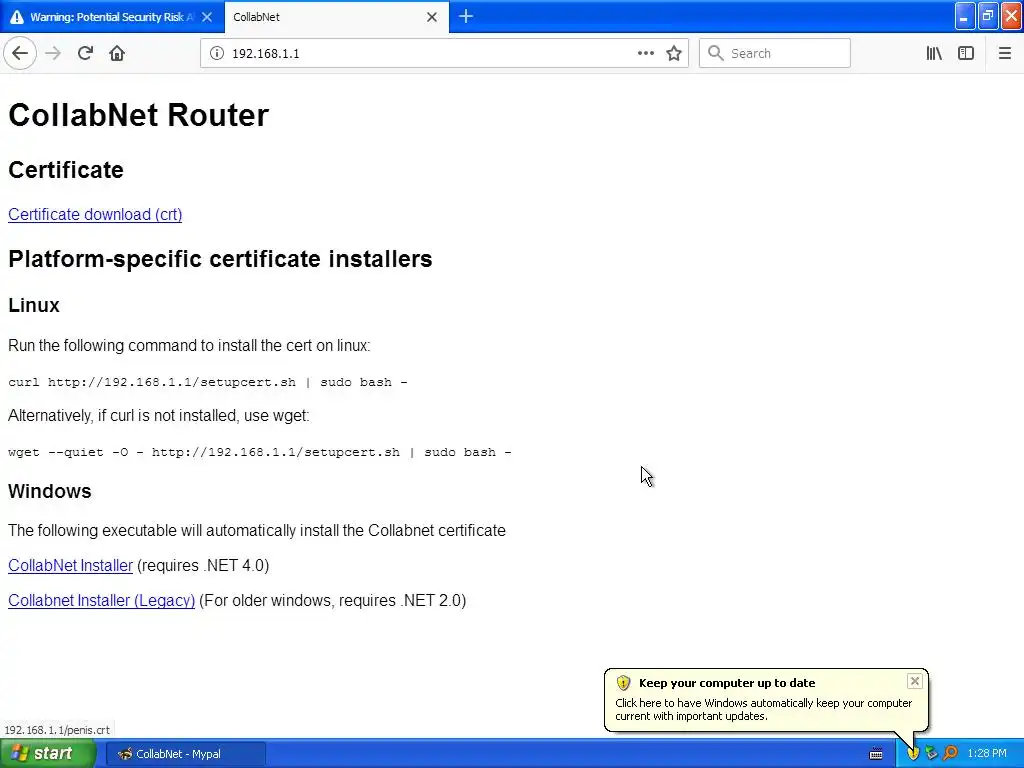Click the wget --quiet setupcert.sh command text
Screen dimensions: 1024x768
pyautogui.click(x=260, y=452)
